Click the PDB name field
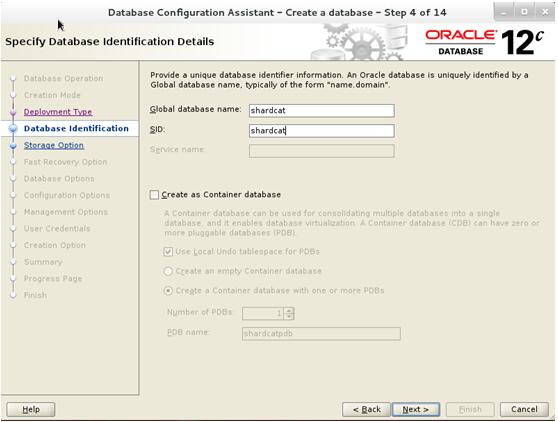Viewport: 558px width, 422px height. 321,334
